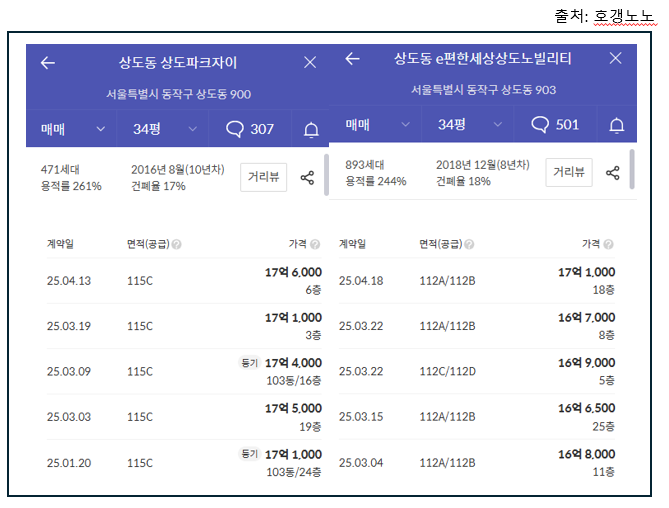
Task: Open 307 comments for 상도파크자이
Action: [250, 129]
